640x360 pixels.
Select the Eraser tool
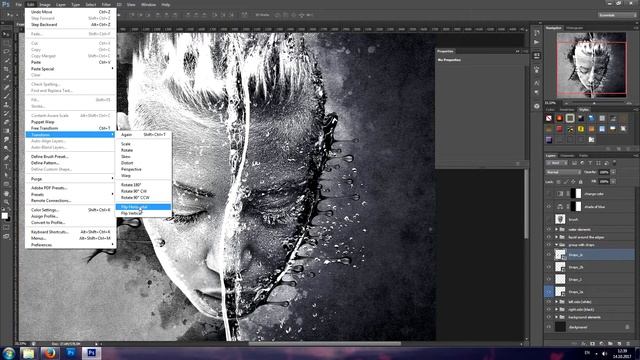tap(6, 122)
